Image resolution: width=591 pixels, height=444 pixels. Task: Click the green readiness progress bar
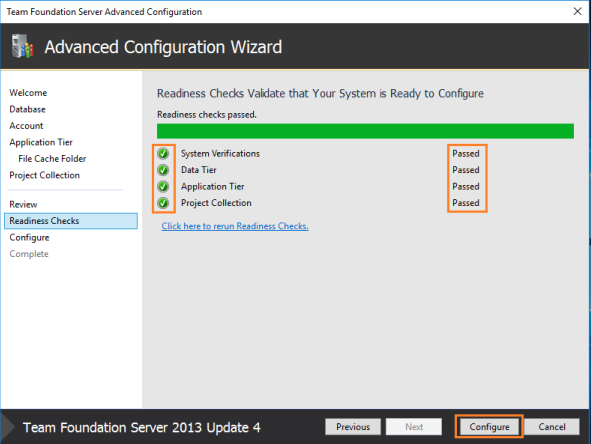365,131
